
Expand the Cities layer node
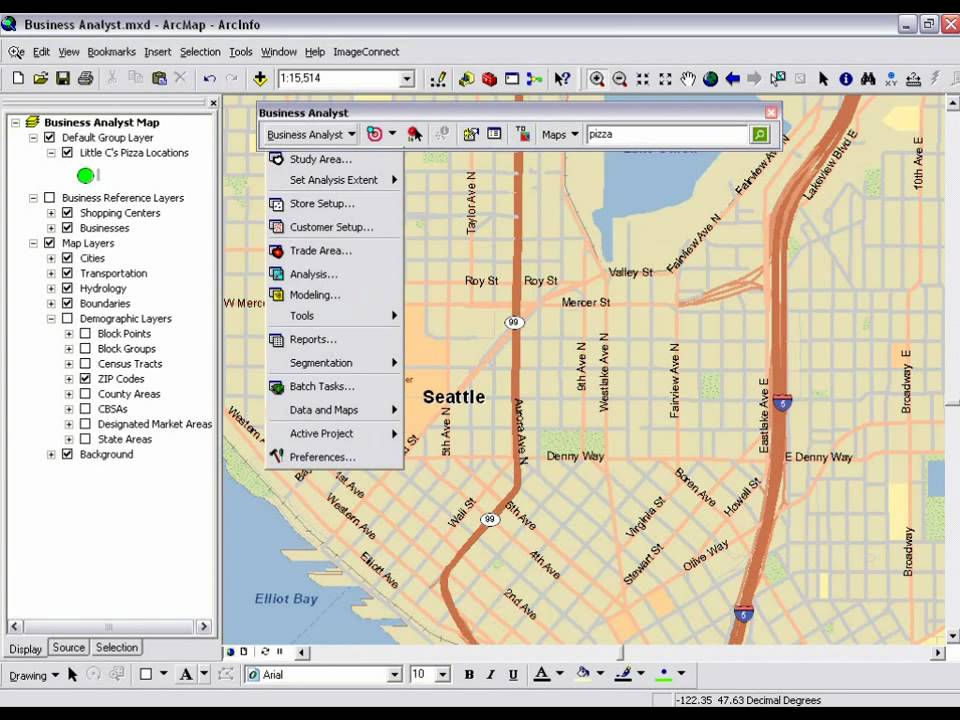(x=51, y=258)
